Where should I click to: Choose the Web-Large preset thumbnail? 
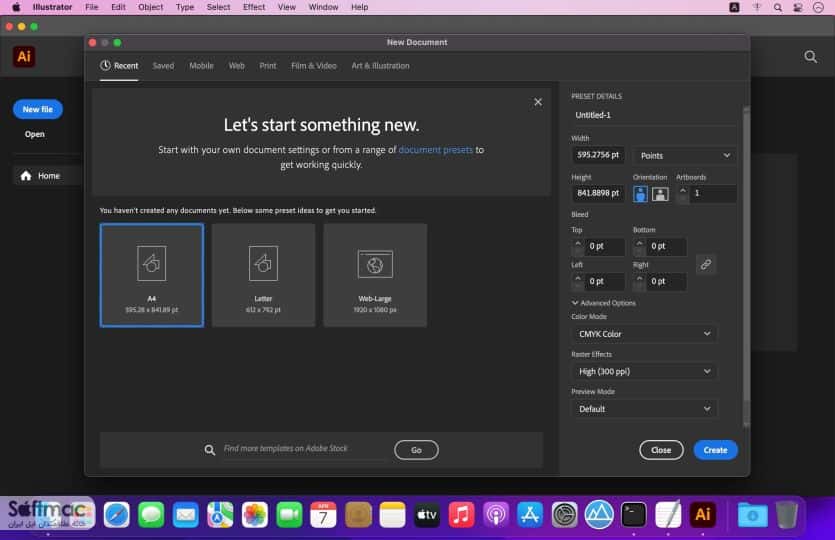[x=375, y=275]
